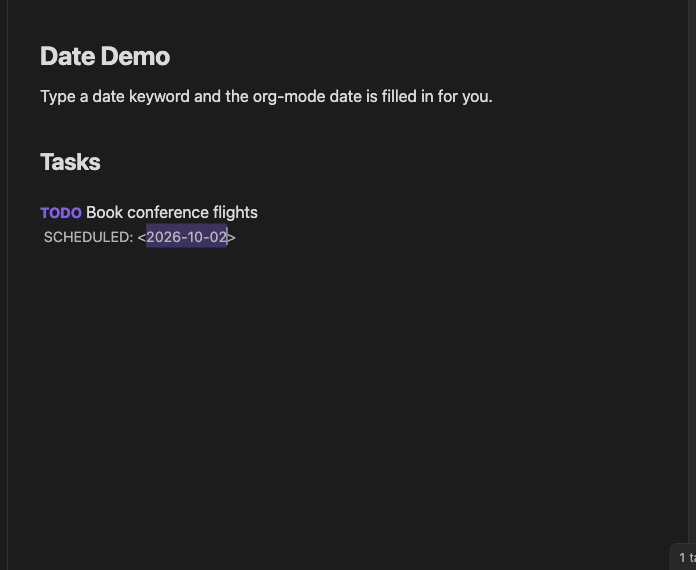Click the SCHEDULED: label
The image size is (696, 570).
pyautogui.click(x=88, y=237)
